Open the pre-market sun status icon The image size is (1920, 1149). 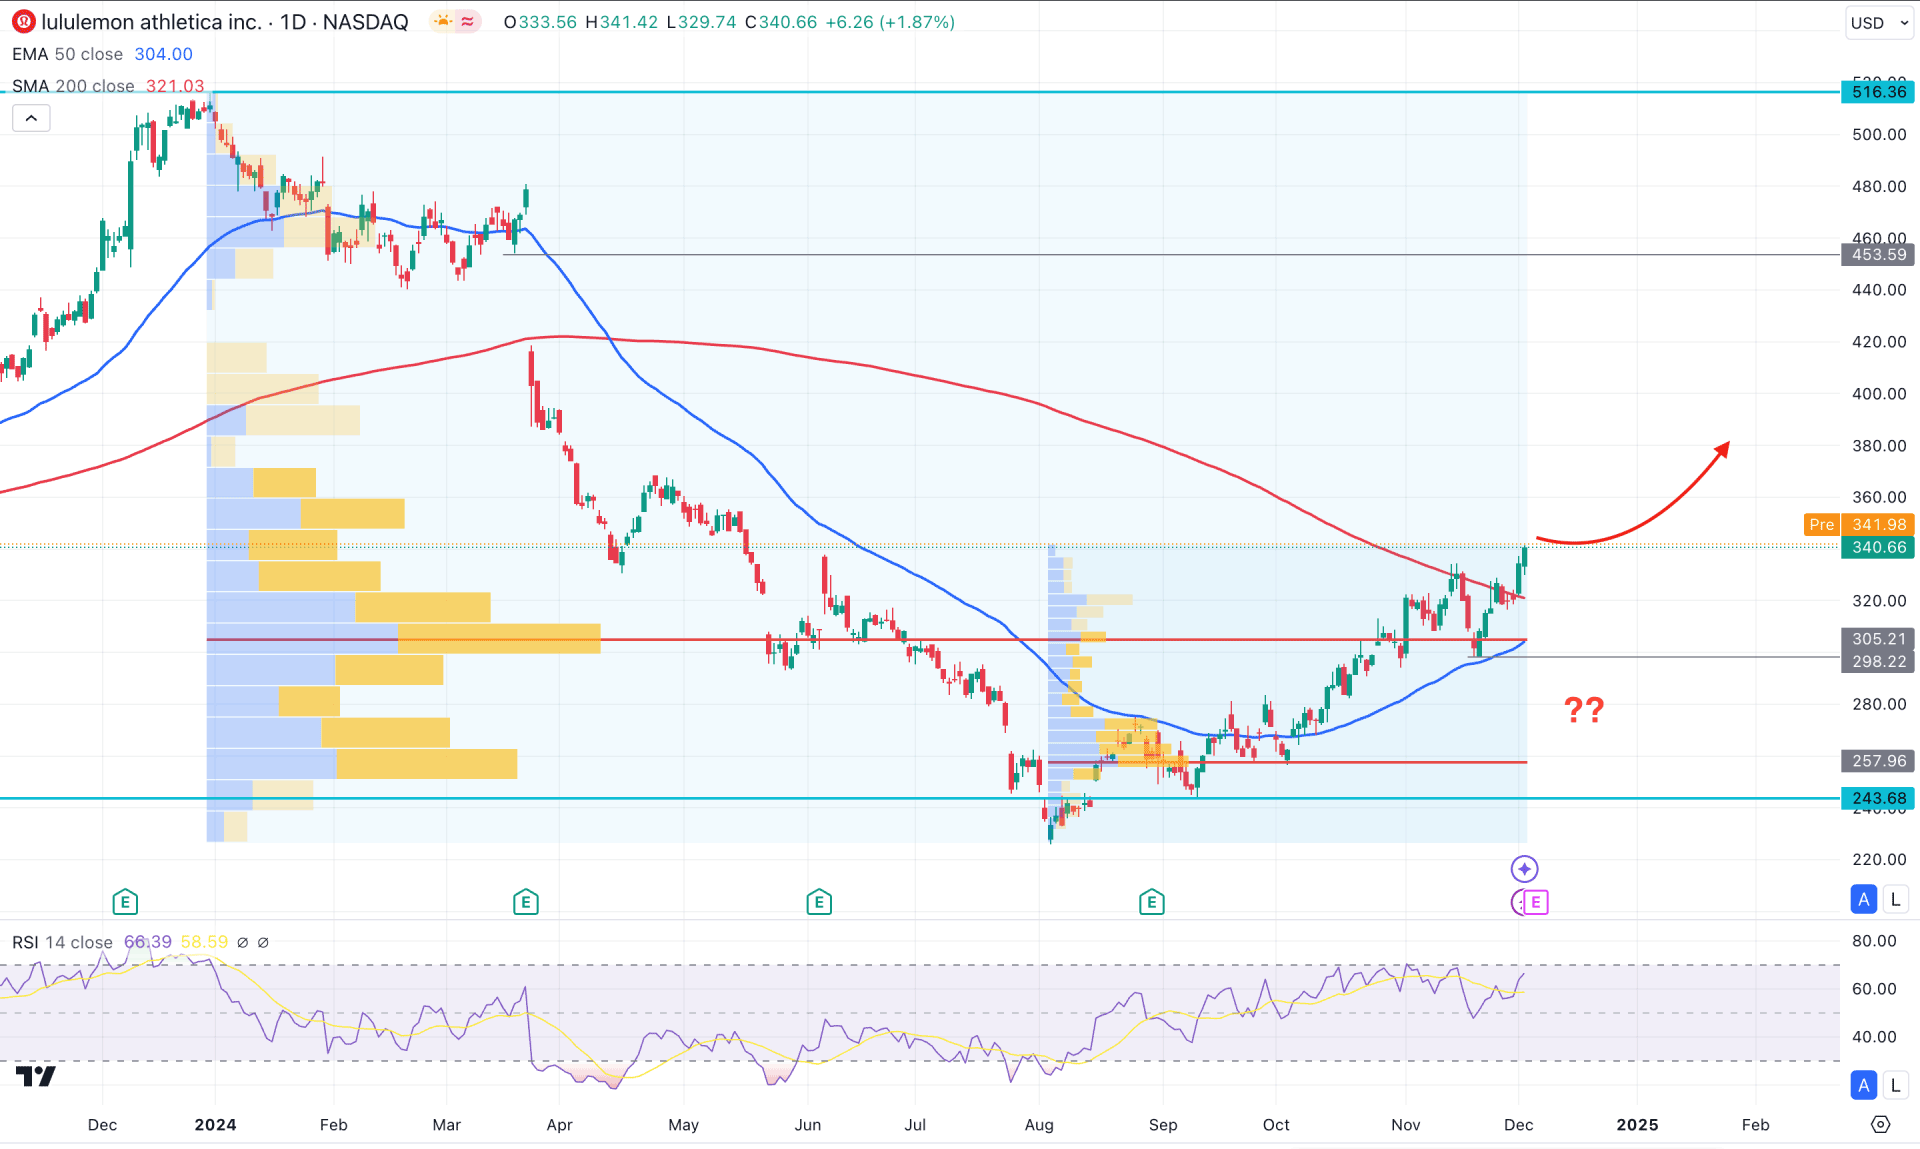(x=443, y=21)
